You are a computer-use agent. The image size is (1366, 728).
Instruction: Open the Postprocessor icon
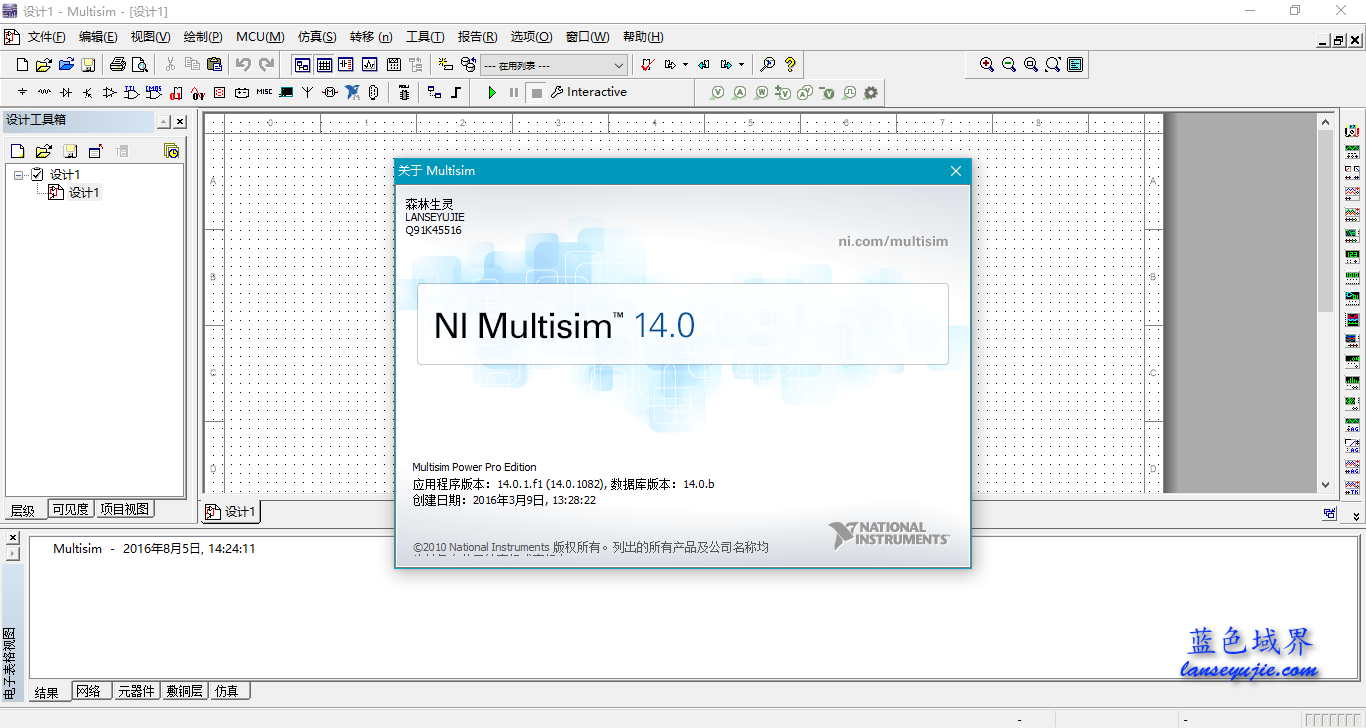click(393, 65)
